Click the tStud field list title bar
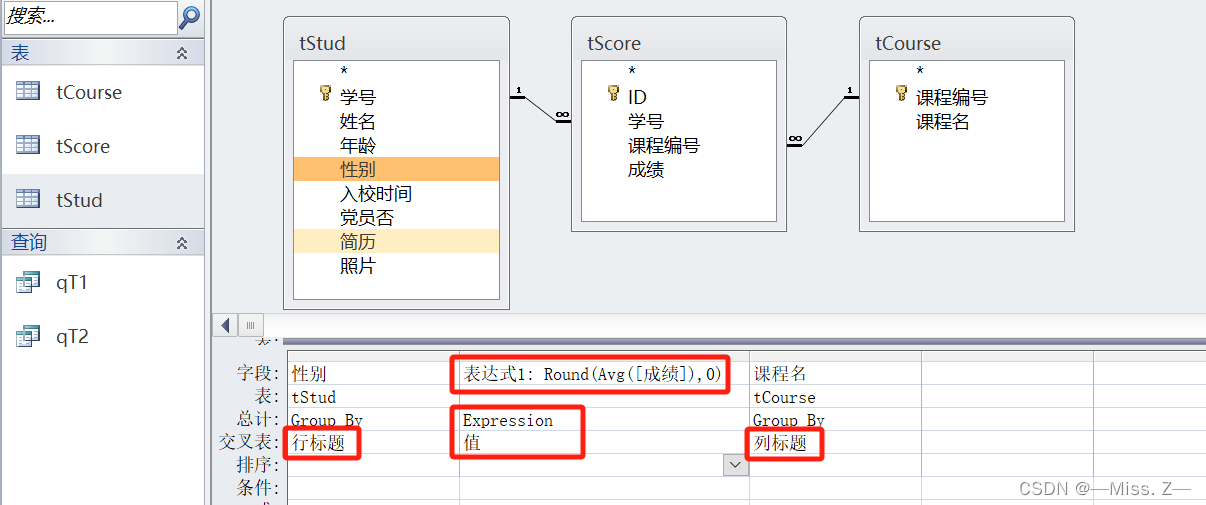 click(396, 42)
